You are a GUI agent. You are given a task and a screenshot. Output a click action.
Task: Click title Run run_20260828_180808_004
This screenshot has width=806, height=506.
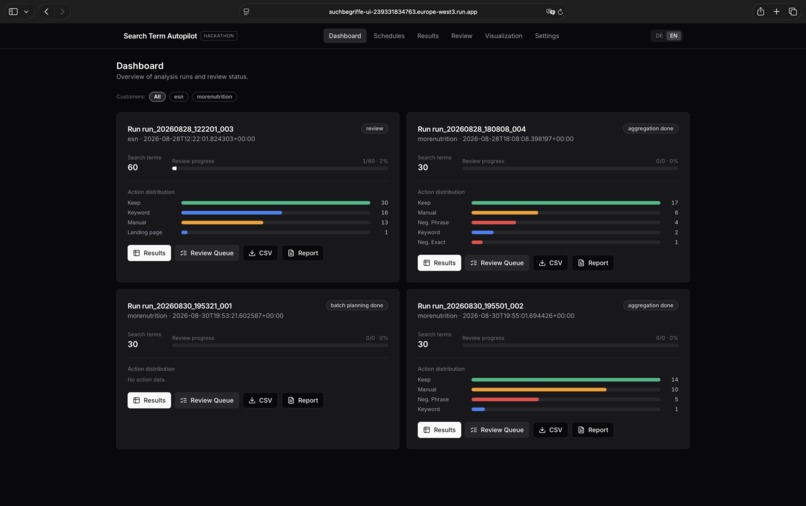(x=471, y=129)
